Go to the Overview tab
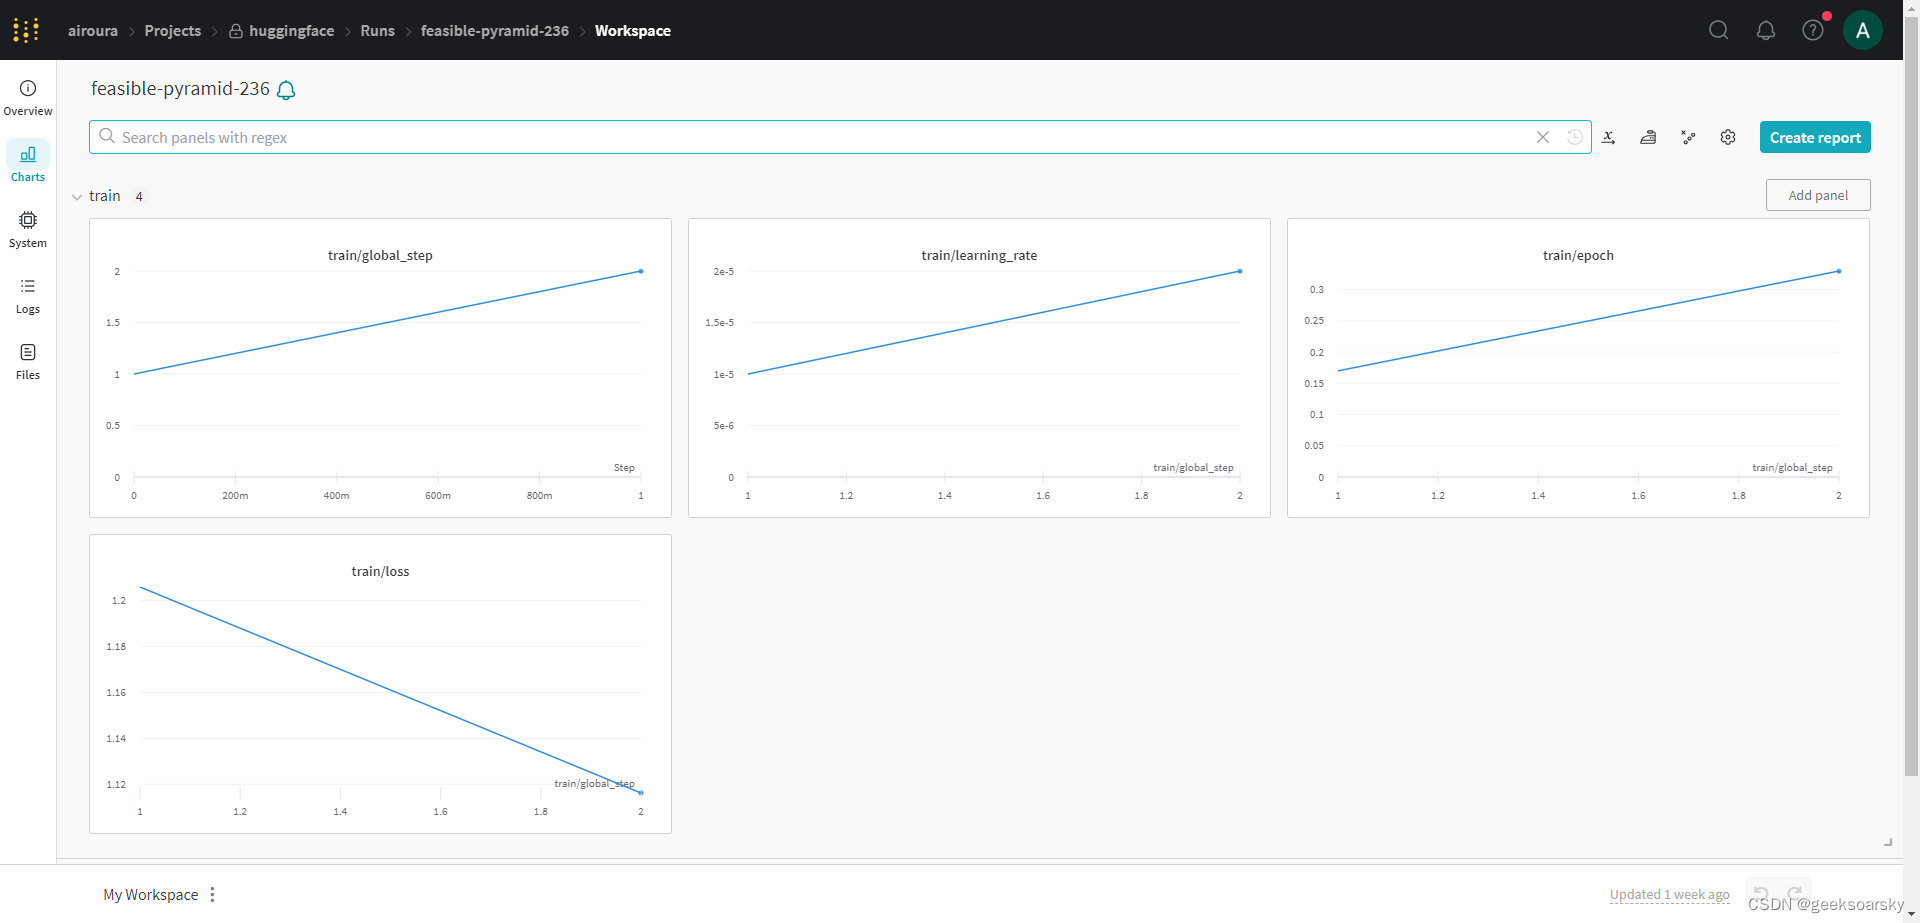The width and height of the screenshot is (1920, 923). pyautogui.click(x=28, y=98)
